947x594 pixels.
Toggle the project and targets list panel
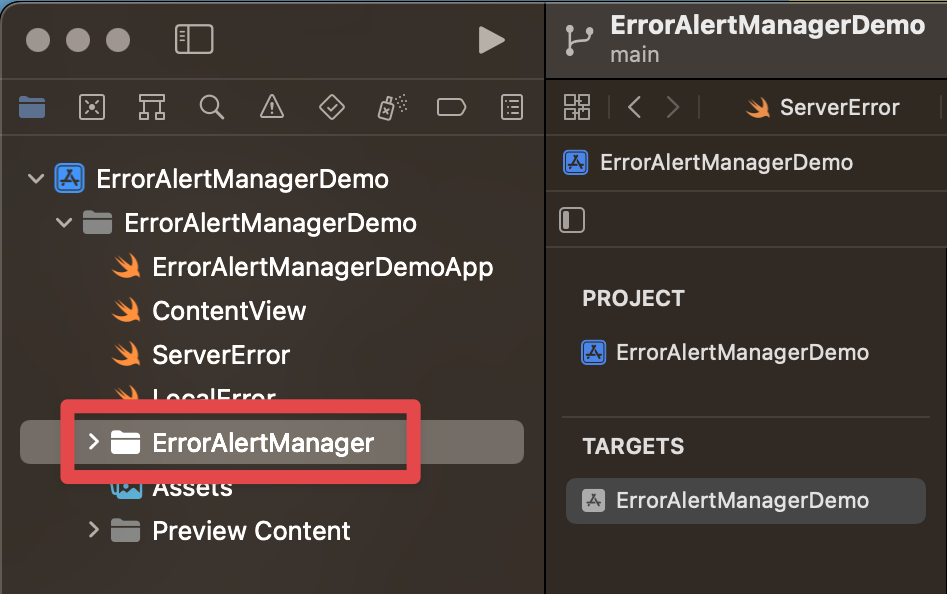(x=572, y=220)
